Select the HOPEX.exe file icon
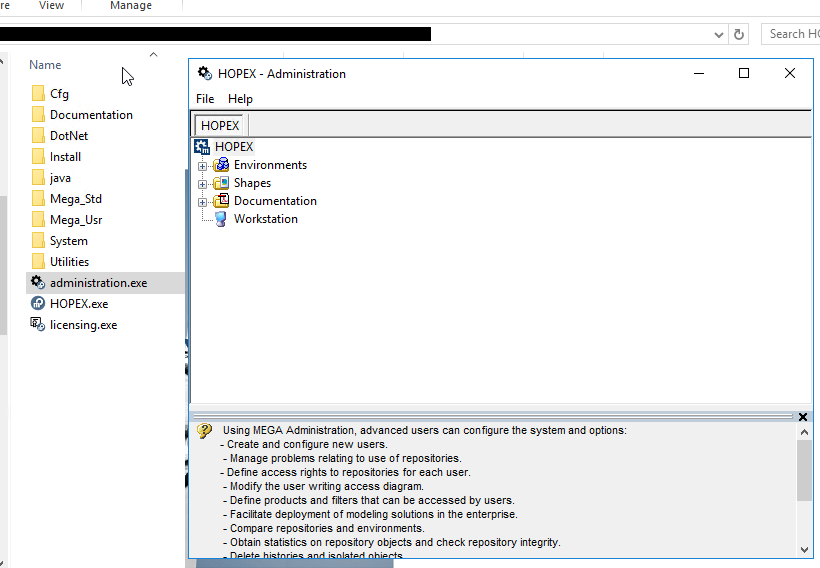Image resolution: width=820 pixels, height=568 pixels. [38, 304]
